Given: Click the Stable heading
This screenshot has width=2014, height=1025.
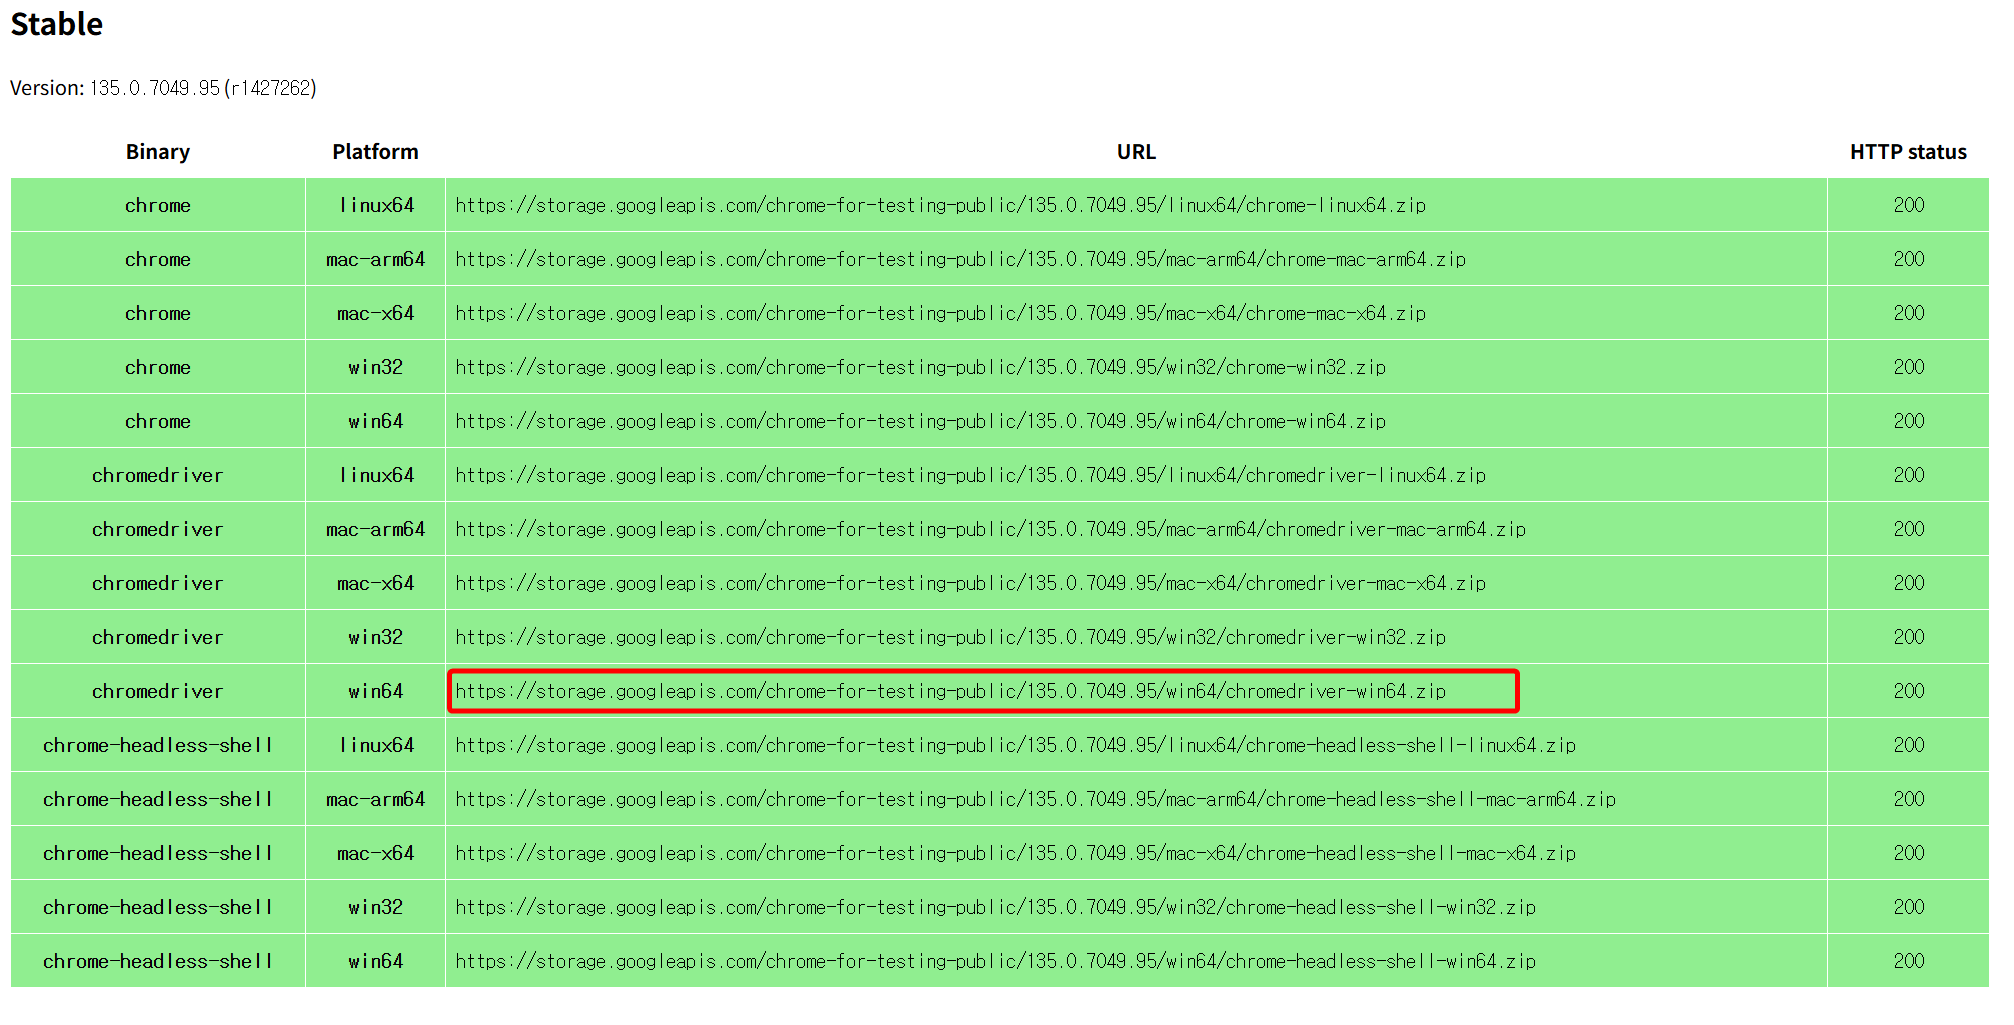Looking at the screenshot, I should coord(57,24).
